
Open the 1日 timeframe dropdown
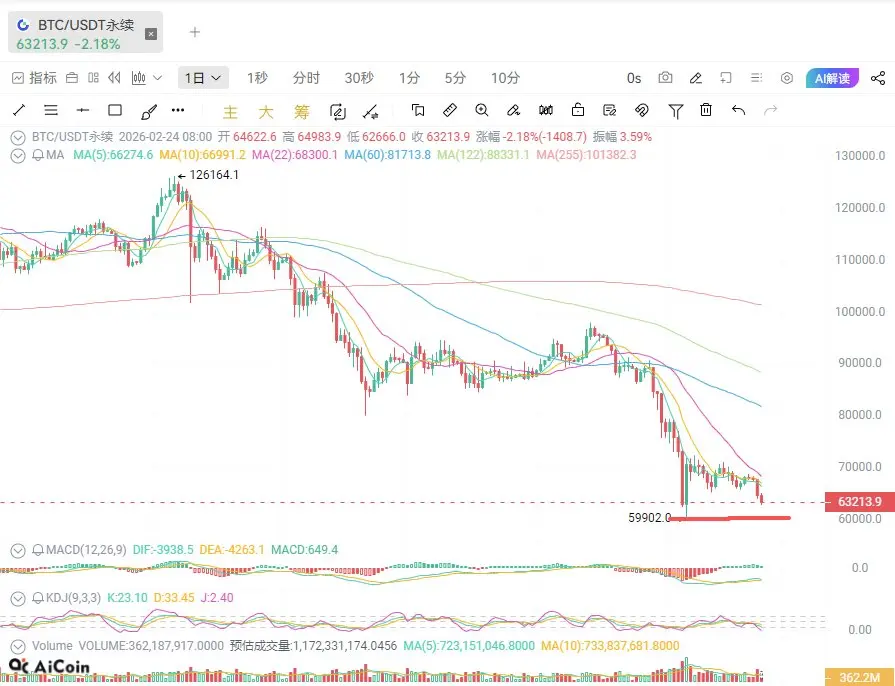(203, 78)
